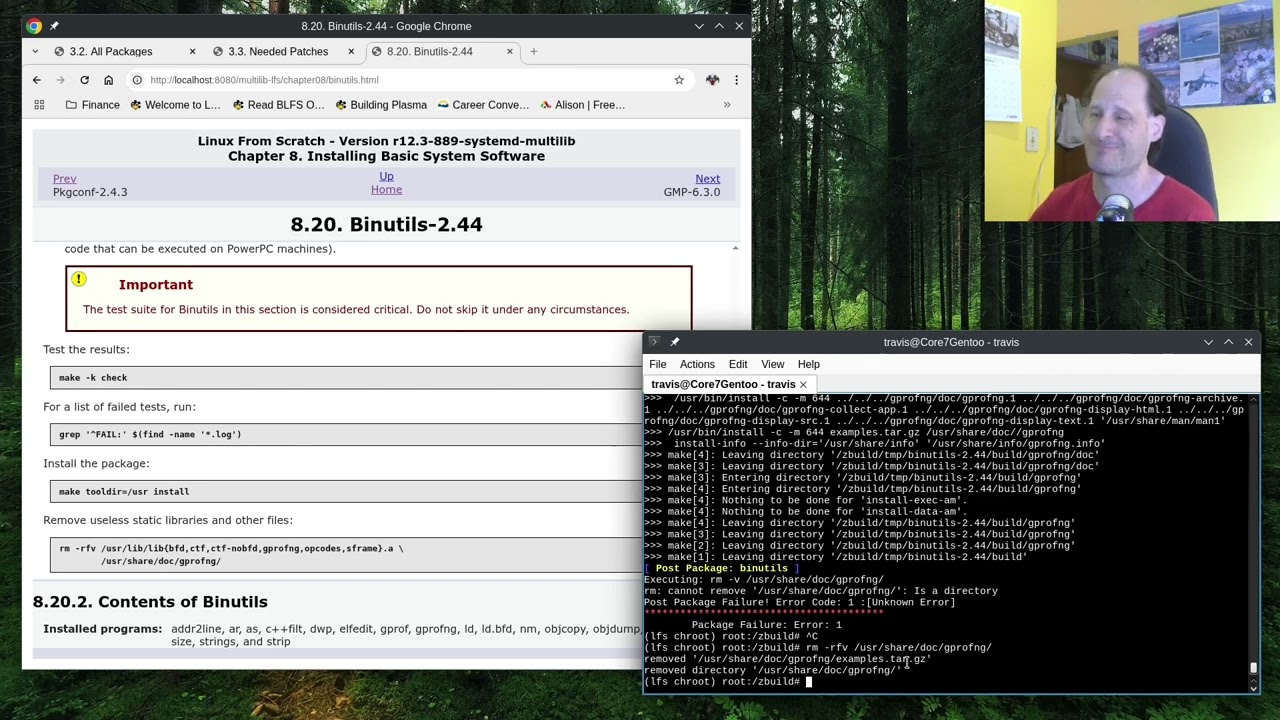Reload the Binutils page in Chrome

(x=84, y=80)
